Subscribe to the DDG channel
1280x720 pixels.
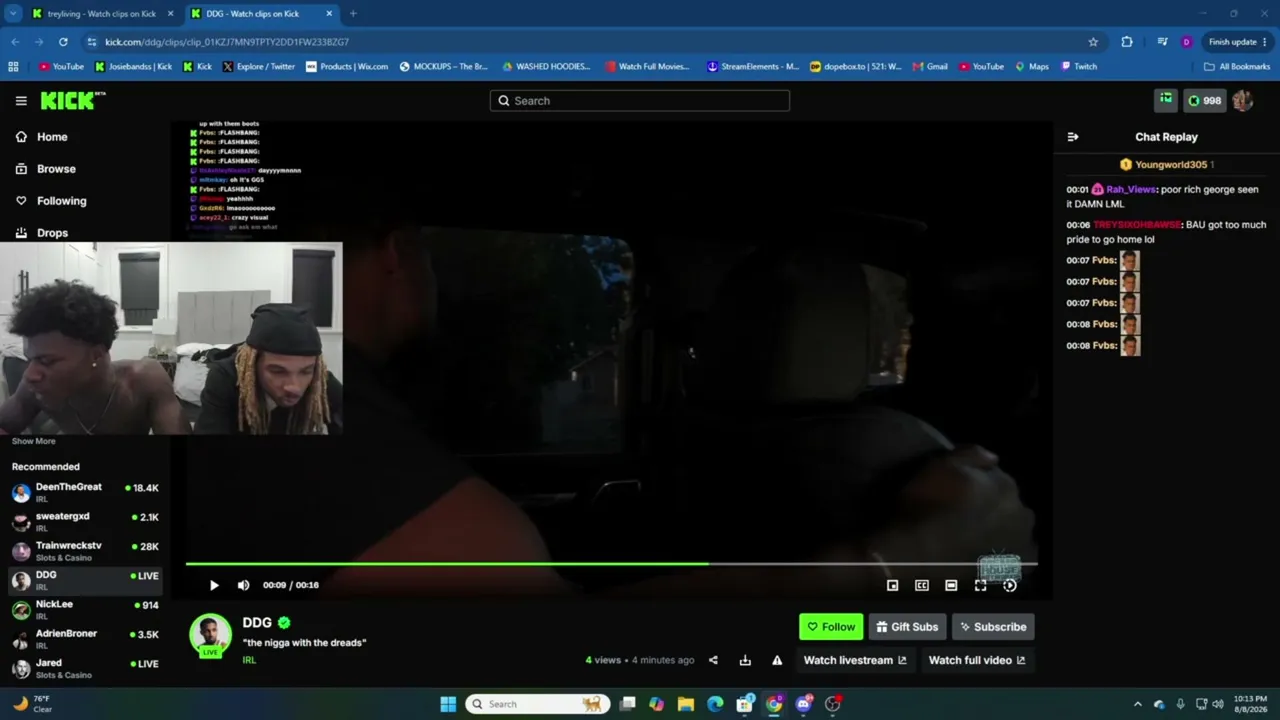(993, 627)
